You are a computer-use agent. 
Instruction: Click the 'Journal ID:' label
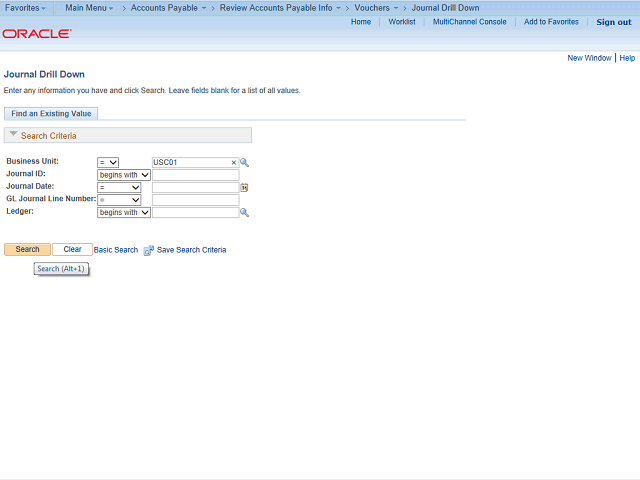[x=26, y=174]
